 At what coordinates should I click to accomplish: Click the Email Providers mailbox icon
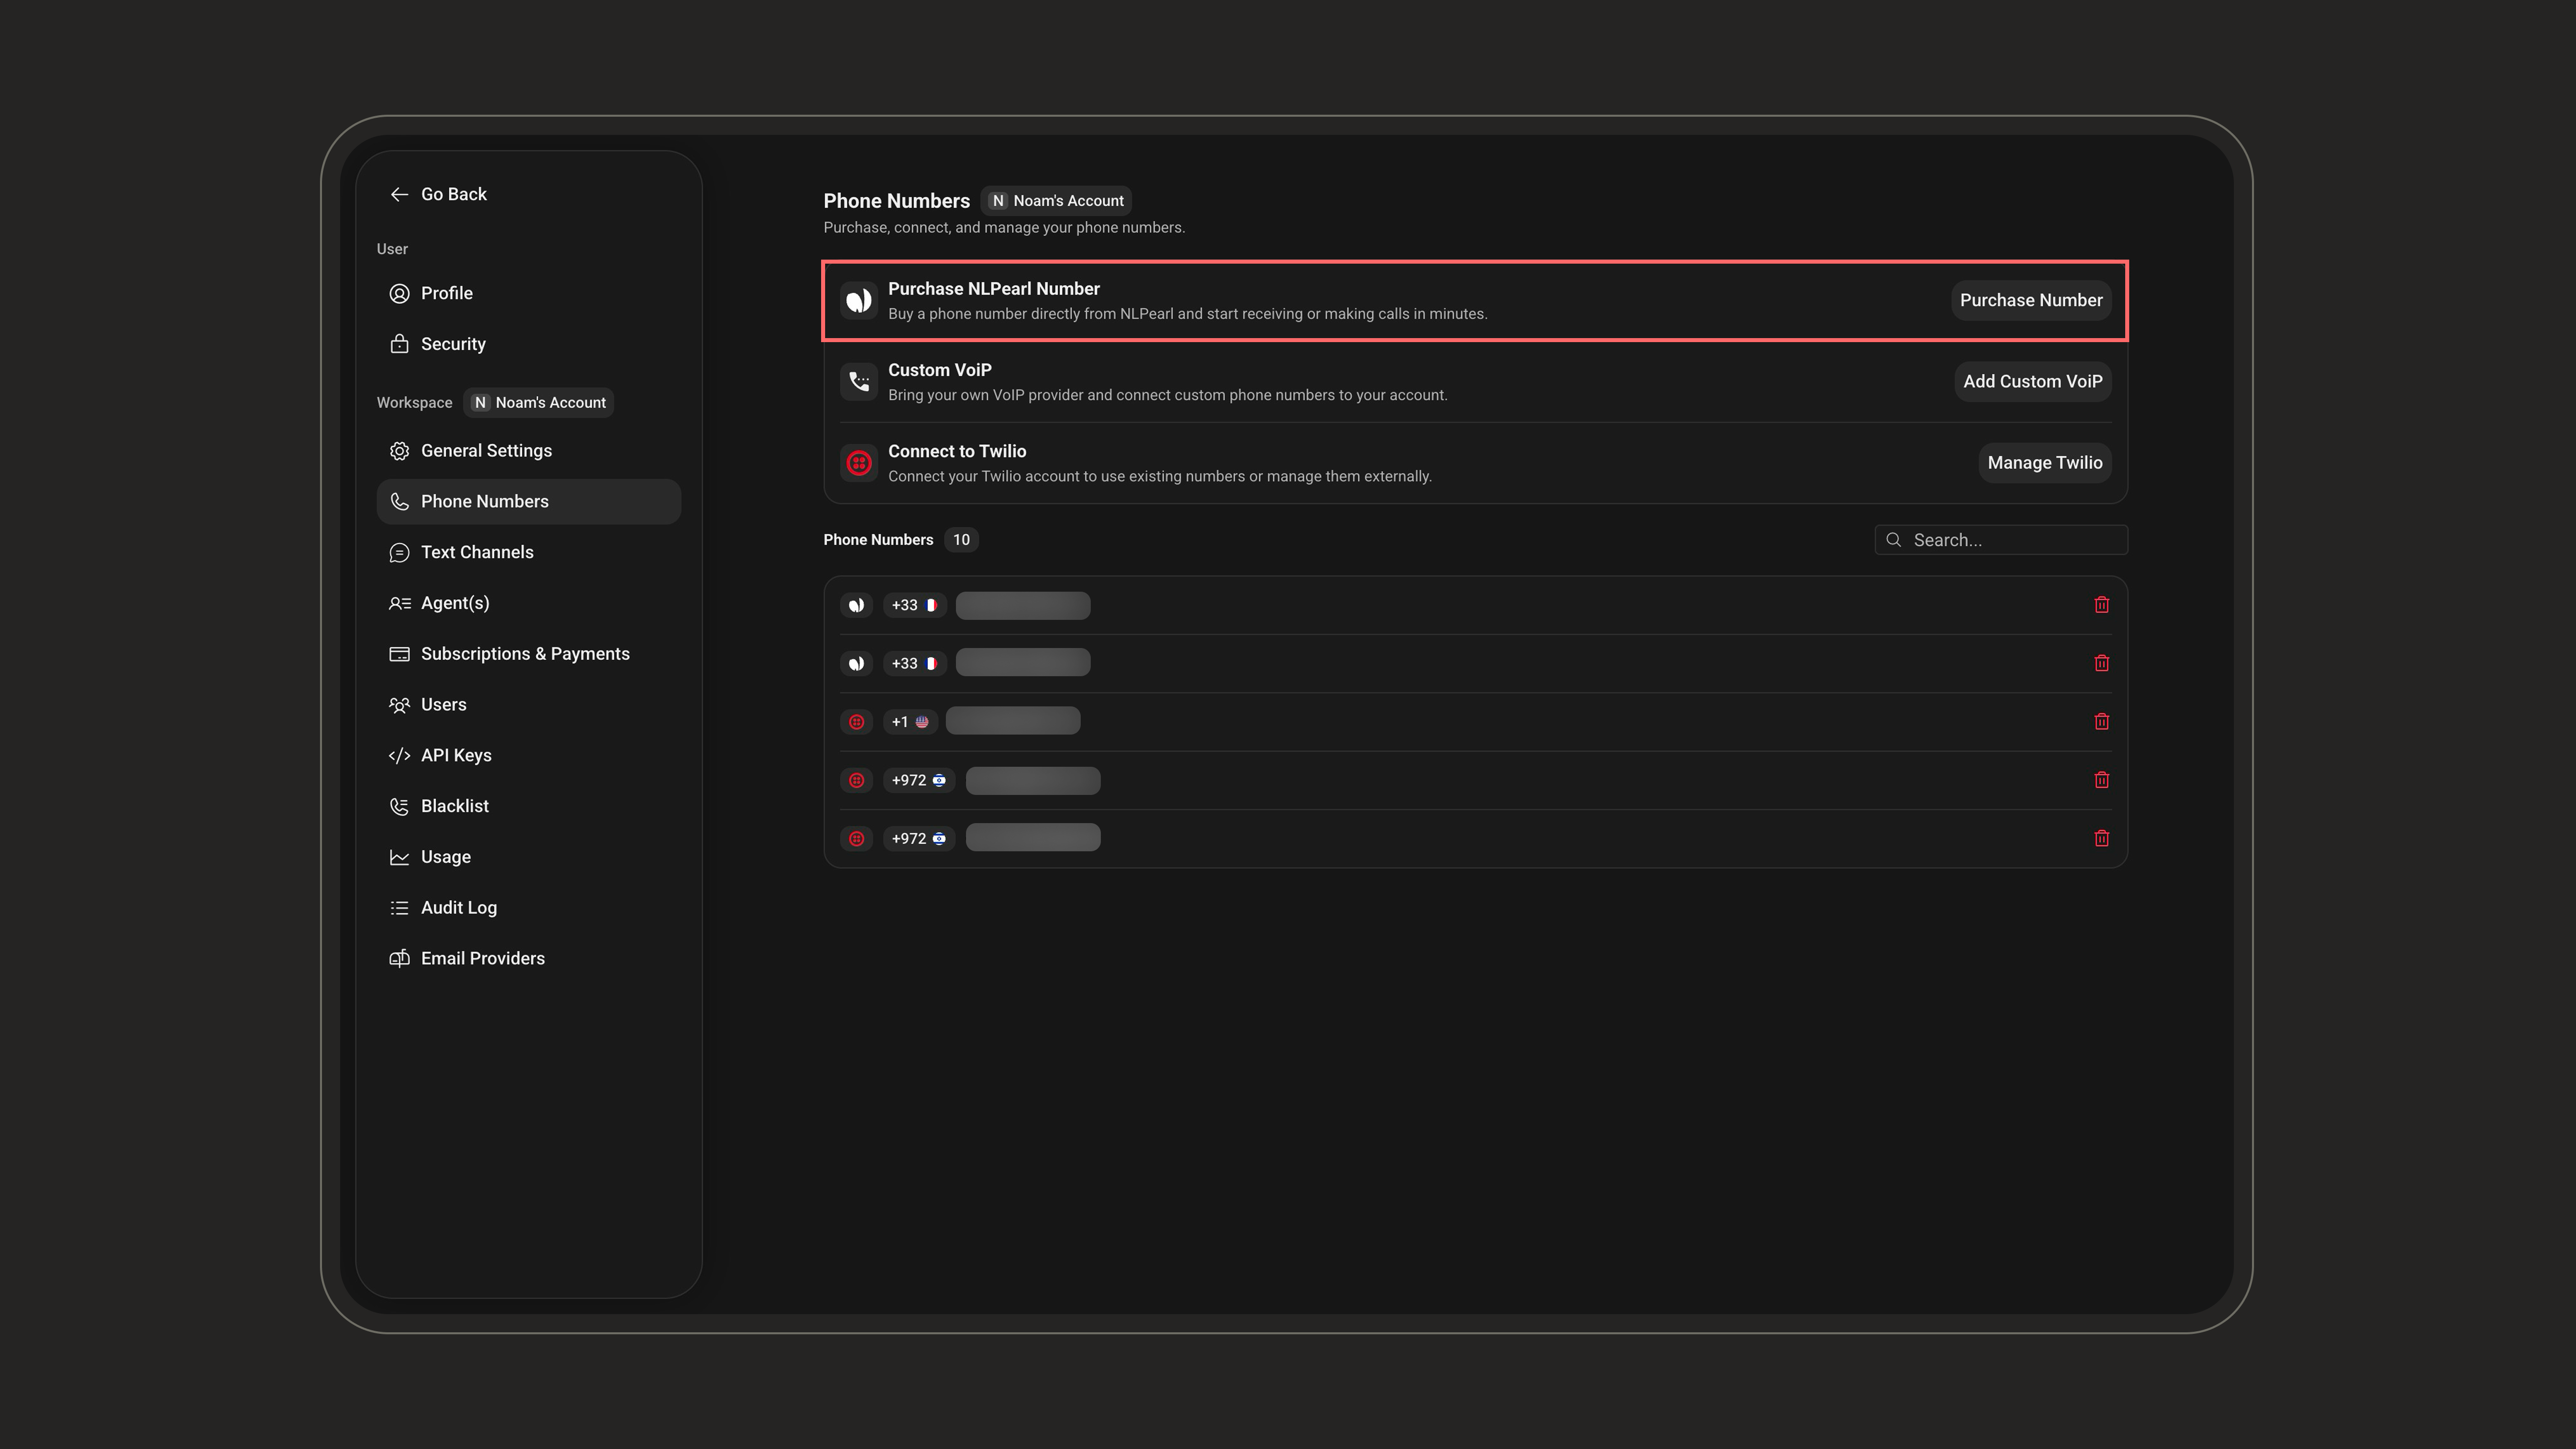[399, 958]
